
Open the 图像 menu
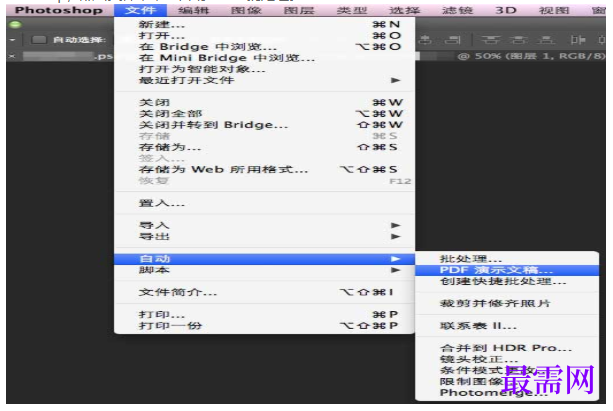(x=246, y=10)
